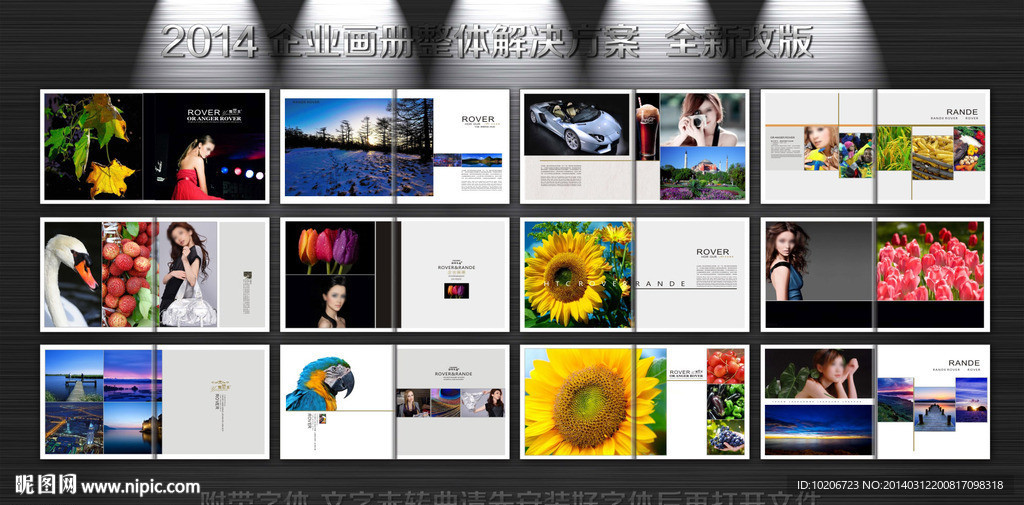Select the eggplant and peppers photo

pyautogui.click(x=726, y=401)
